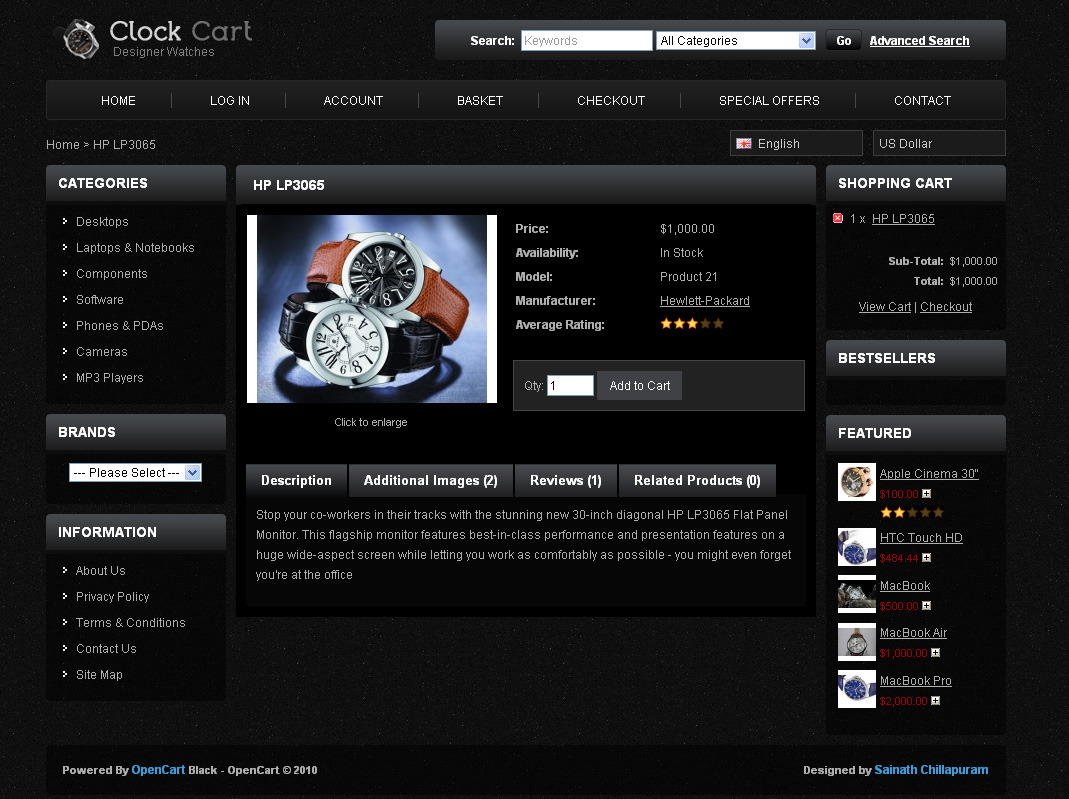Add HTC Touch HD to cart
The width and height of the screenshot is (1069, 799).
pyautogui.click(x=927, y=558)
